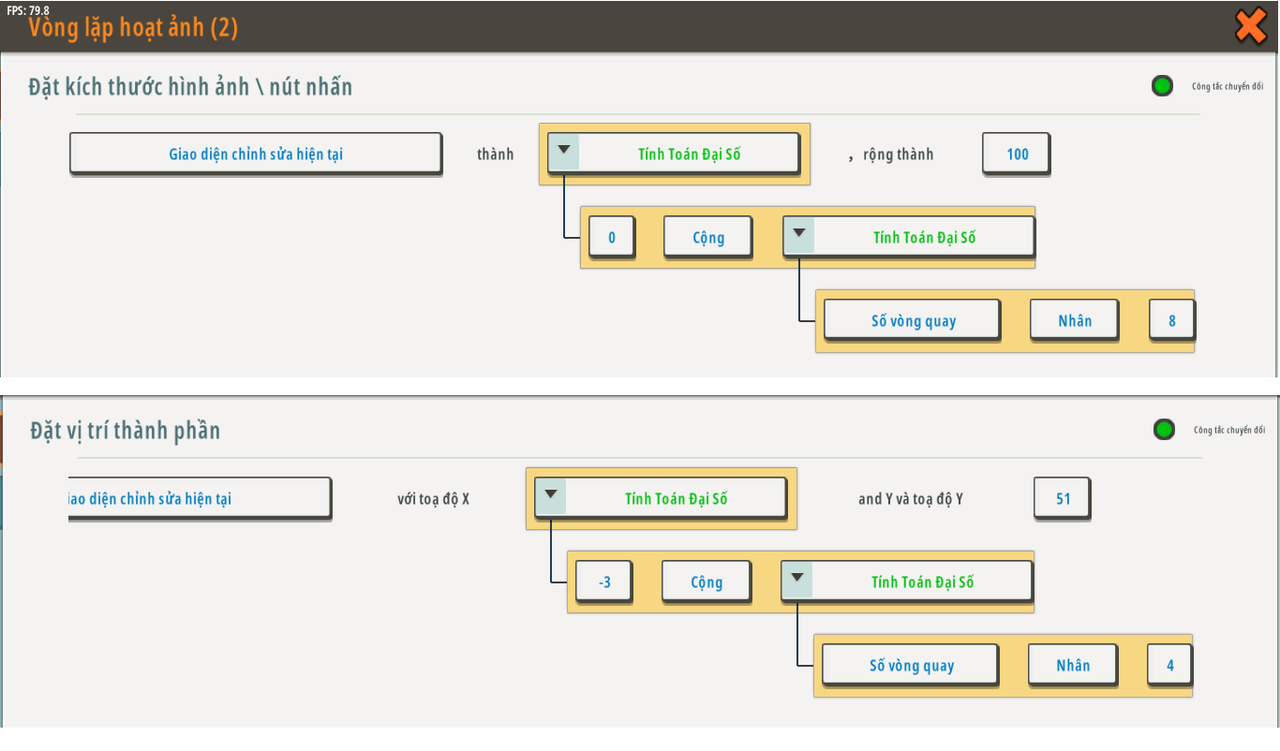
Task: Select the field containing value -3
Action: (604, 582)
